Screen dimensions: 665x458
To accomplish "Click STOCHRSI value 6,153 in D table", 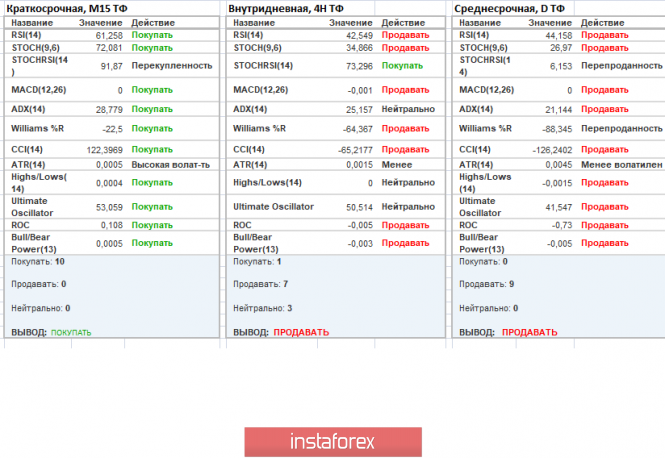I will pos(561,66).
